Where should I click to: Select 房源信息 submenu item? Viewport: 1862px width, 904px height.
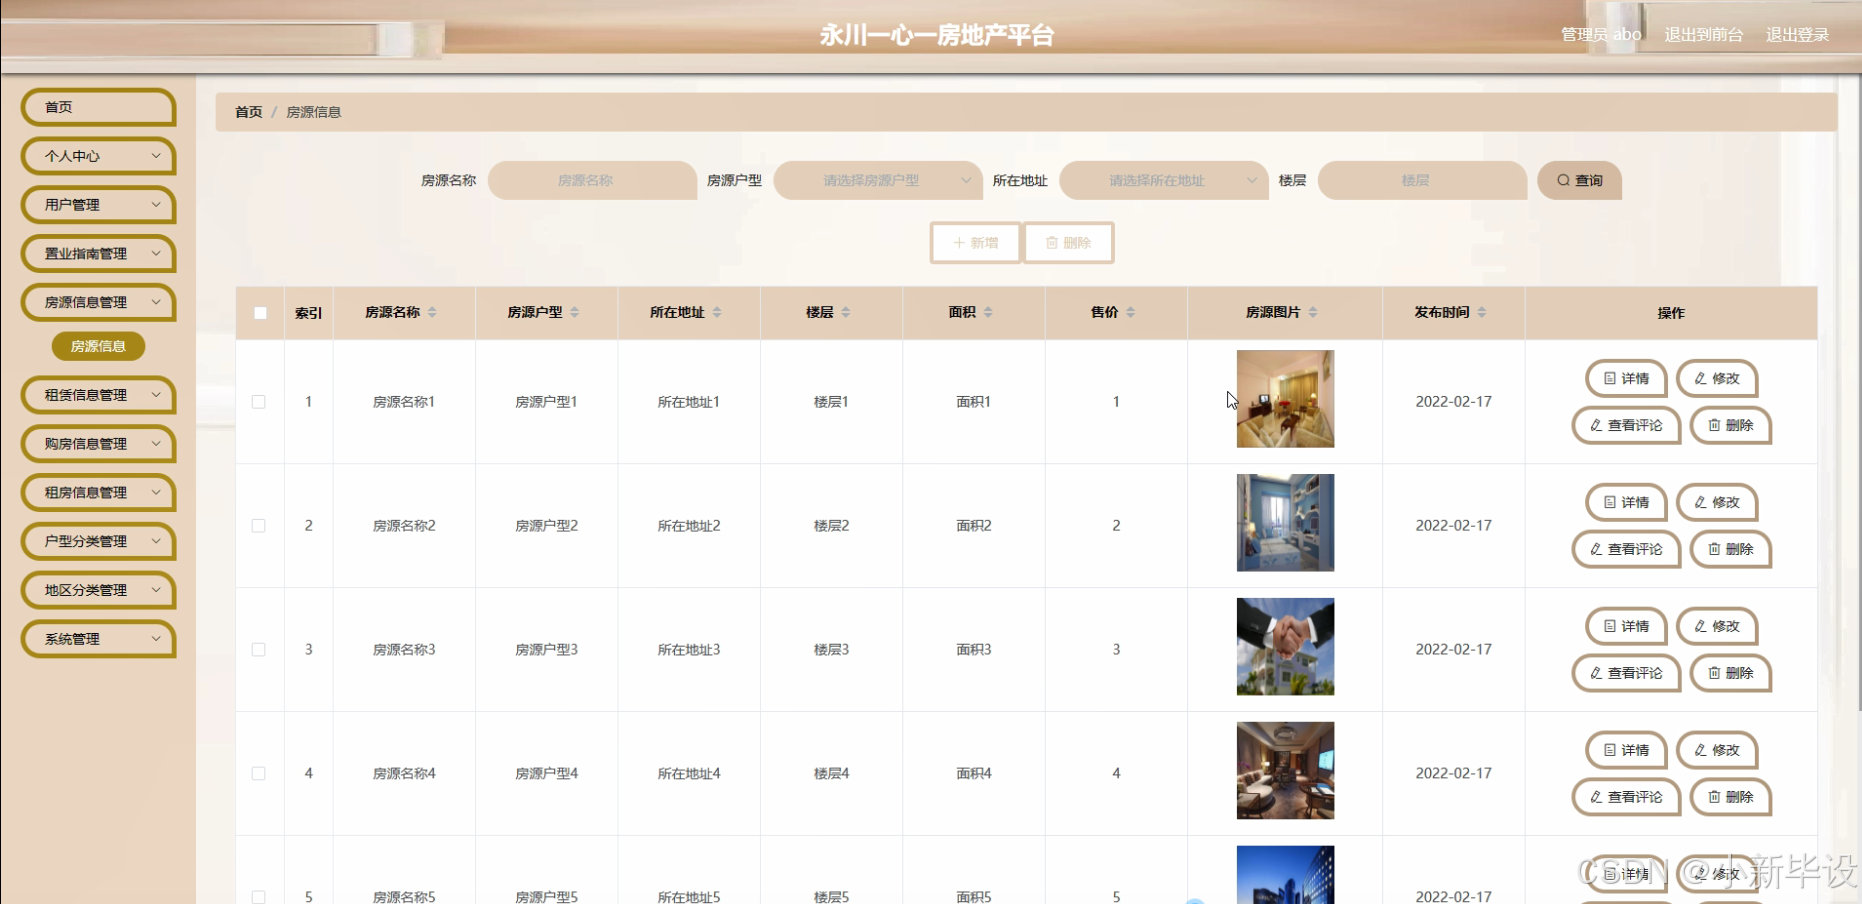tap(98, 346)
